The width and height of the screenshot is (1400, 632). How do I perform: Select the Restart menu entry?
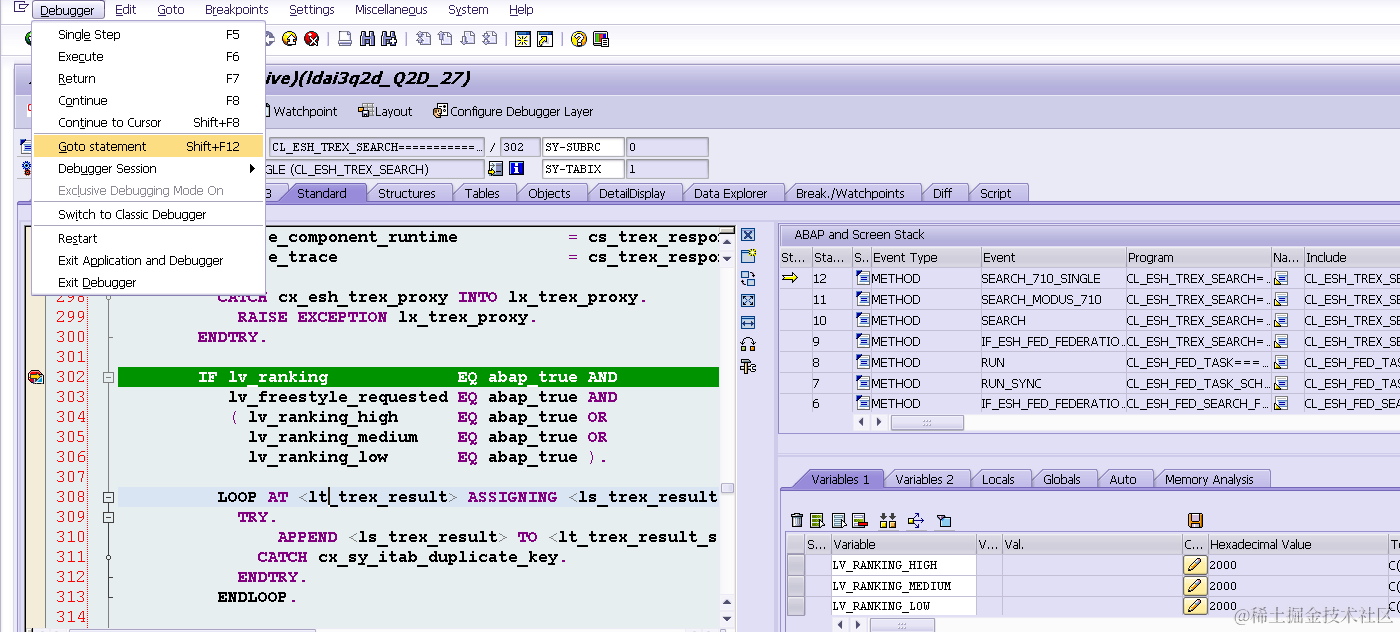(149, 239)
